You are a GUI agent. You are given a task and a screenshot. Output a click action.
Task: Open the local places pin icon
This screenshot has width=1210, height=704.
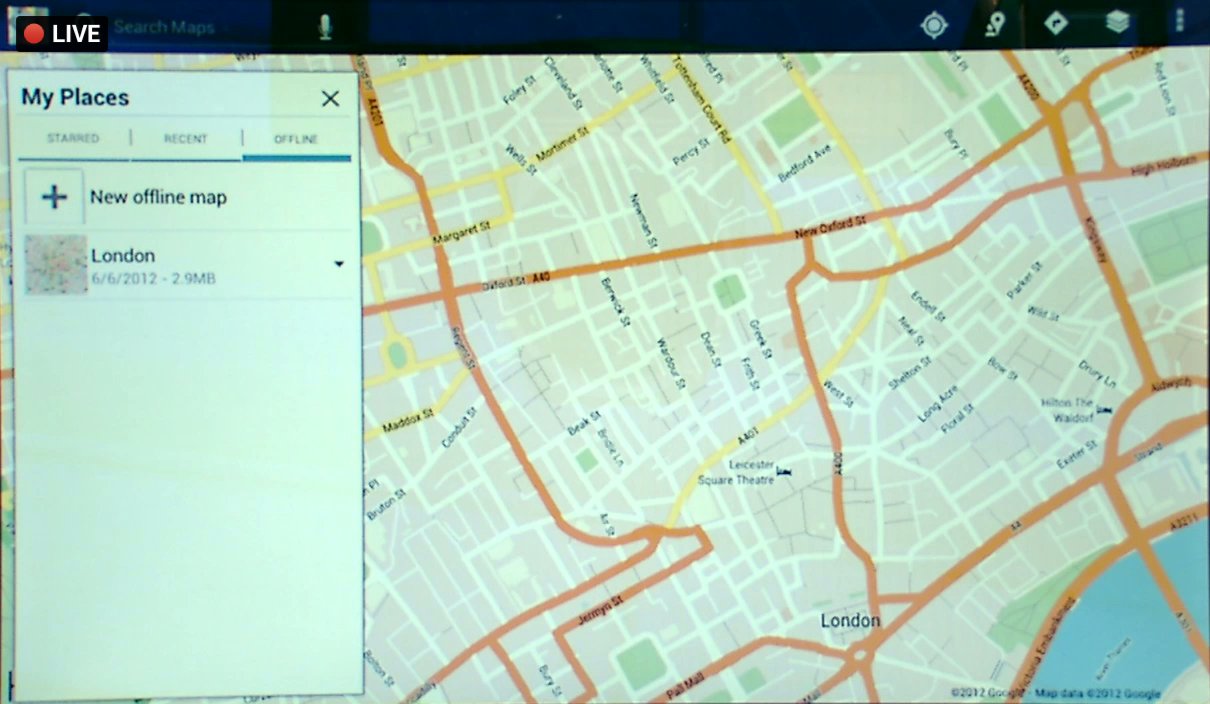point(994,25)
